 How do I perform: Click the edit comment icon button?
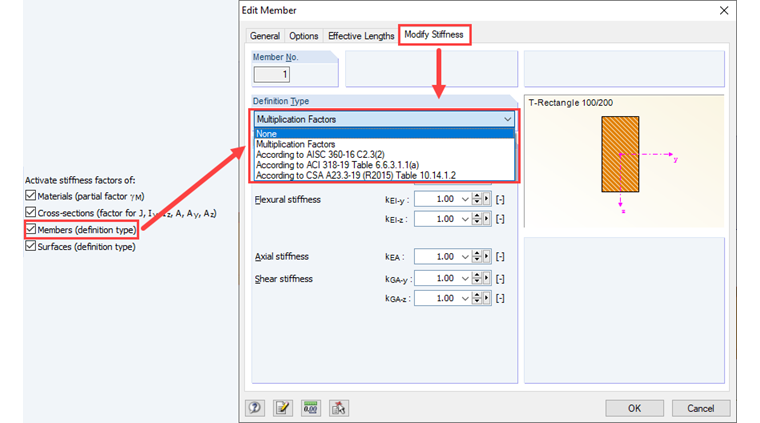[x=283, y=408]
